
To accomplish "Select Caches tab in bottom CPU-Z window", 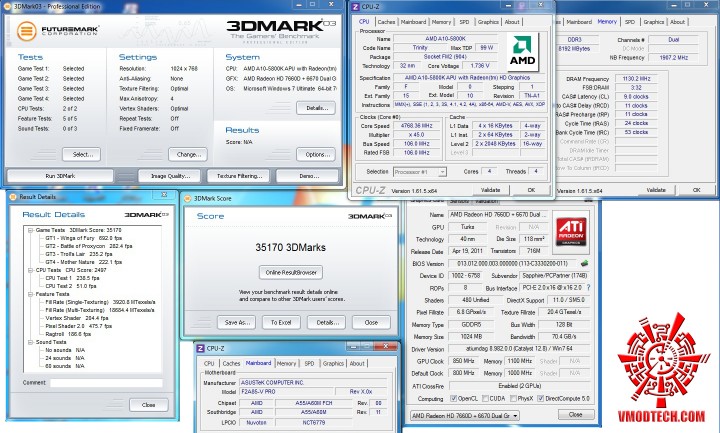I will pyautogui.click(x=231, y=363).
